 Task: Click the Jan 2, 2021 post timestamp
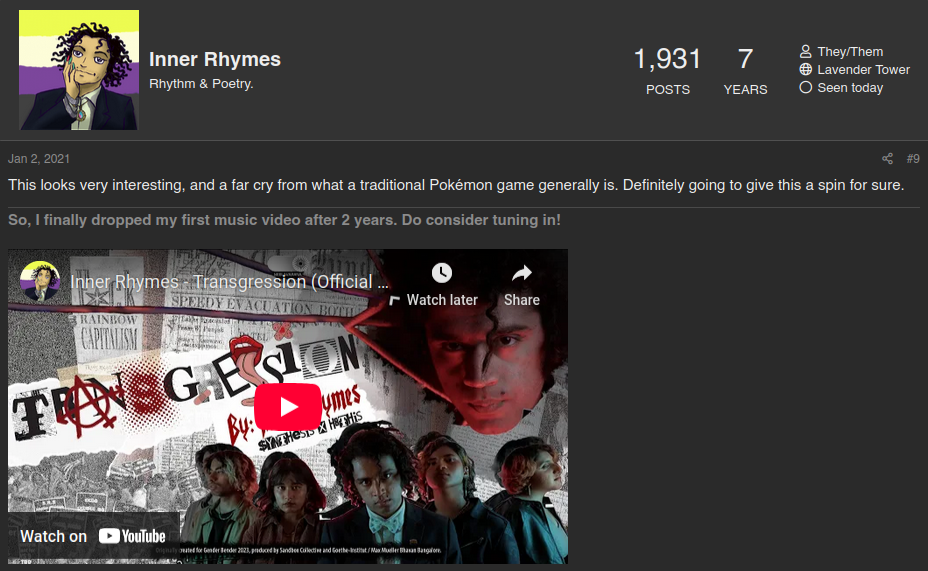click(x=39, y=159)
